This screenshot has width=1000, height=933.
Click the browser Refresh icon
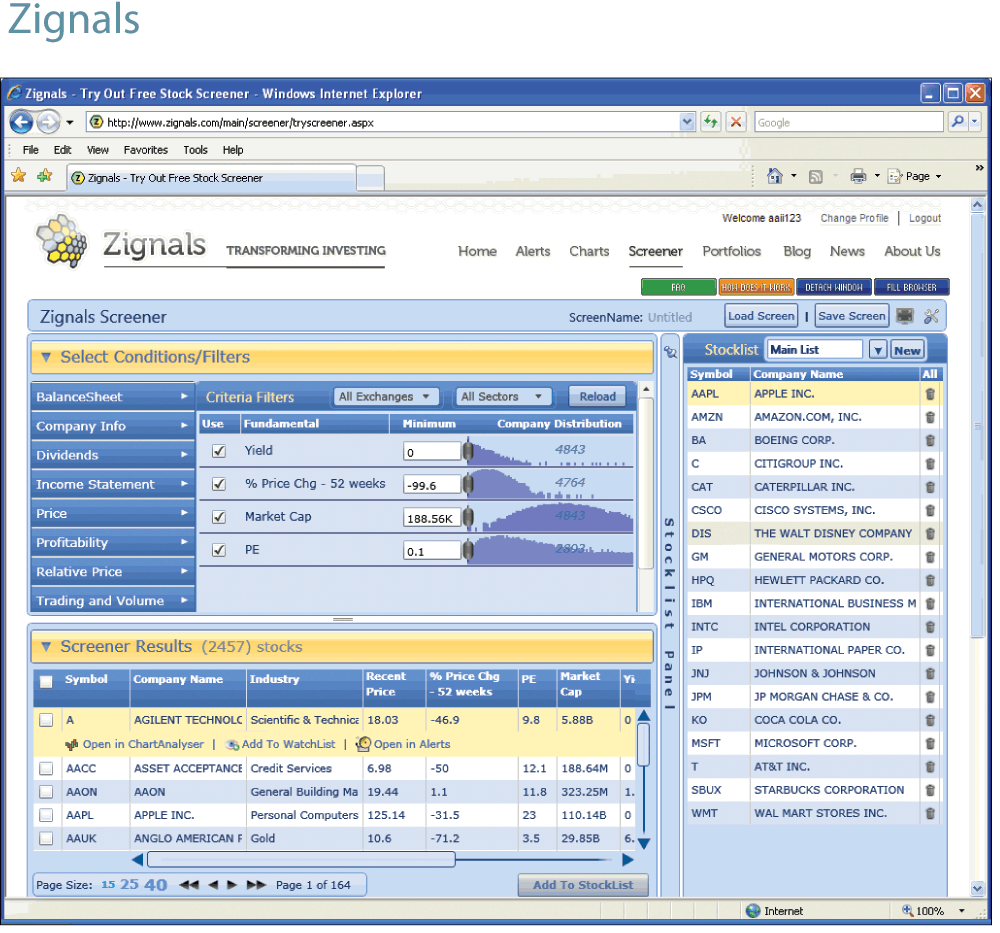tap(711, 122)
